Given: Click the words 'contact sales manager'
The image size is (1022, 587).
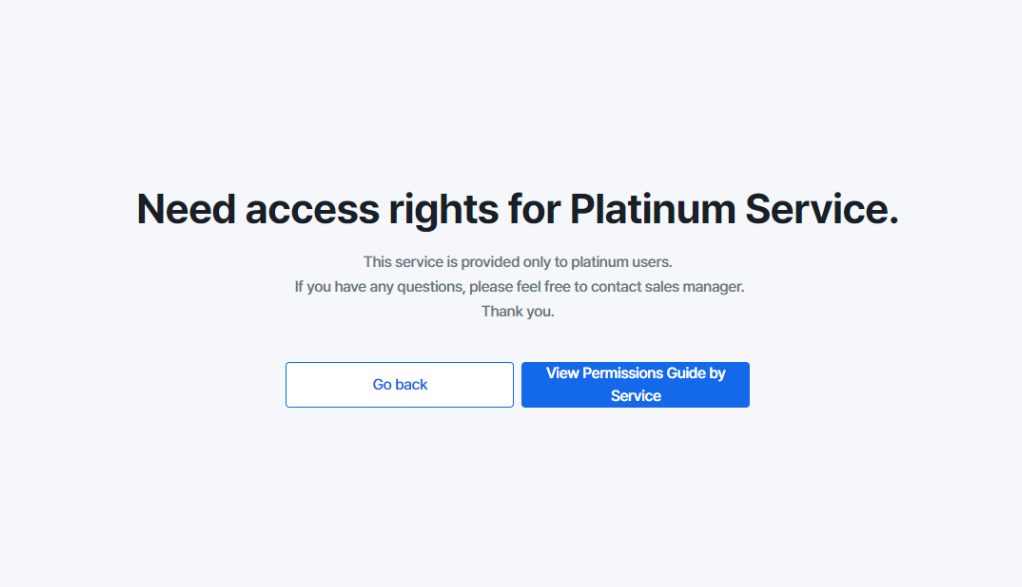Looking at the screenshot, I should (x=667, y=287).
